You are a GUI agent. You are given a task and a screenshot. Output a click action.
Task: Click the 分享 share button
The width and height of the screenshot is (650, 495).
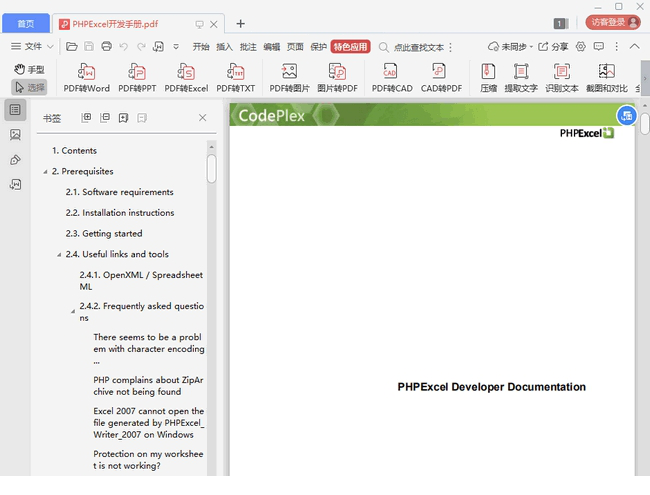553,46
